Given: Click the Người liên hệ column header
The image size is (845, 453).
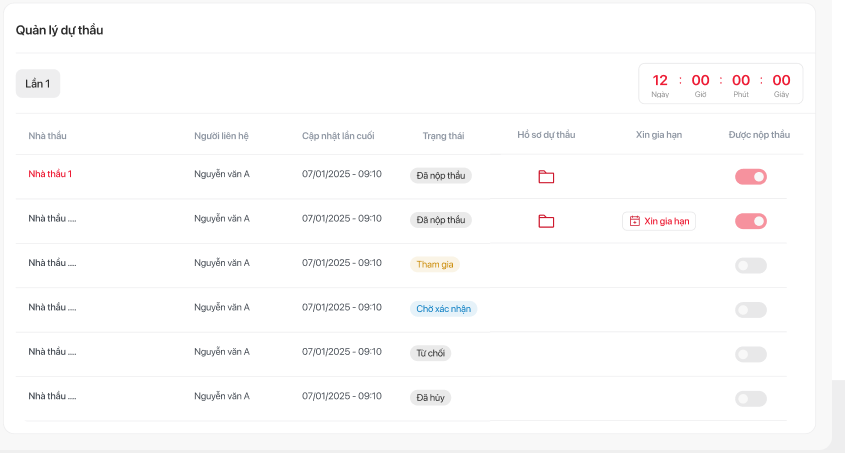Looking at the screenshot, I should [221, 135].
